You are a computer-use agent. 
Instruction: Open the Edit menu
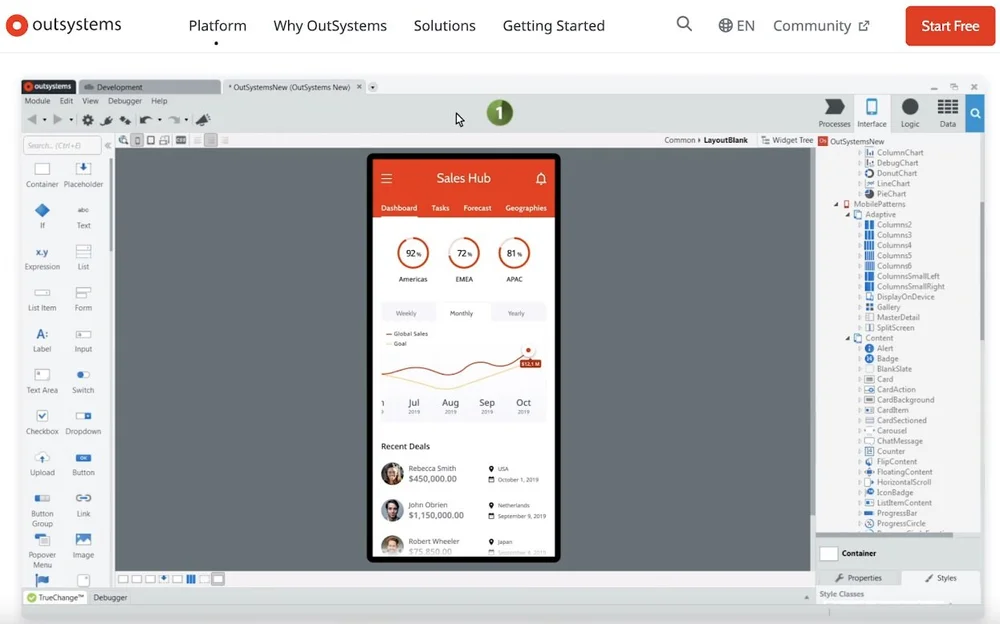[66, 101]
